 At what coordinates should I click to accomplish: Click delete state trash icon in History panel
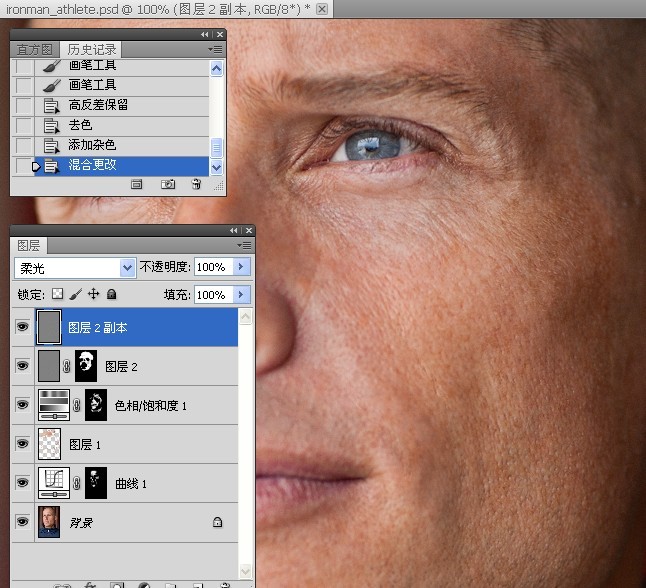(196, 185)
